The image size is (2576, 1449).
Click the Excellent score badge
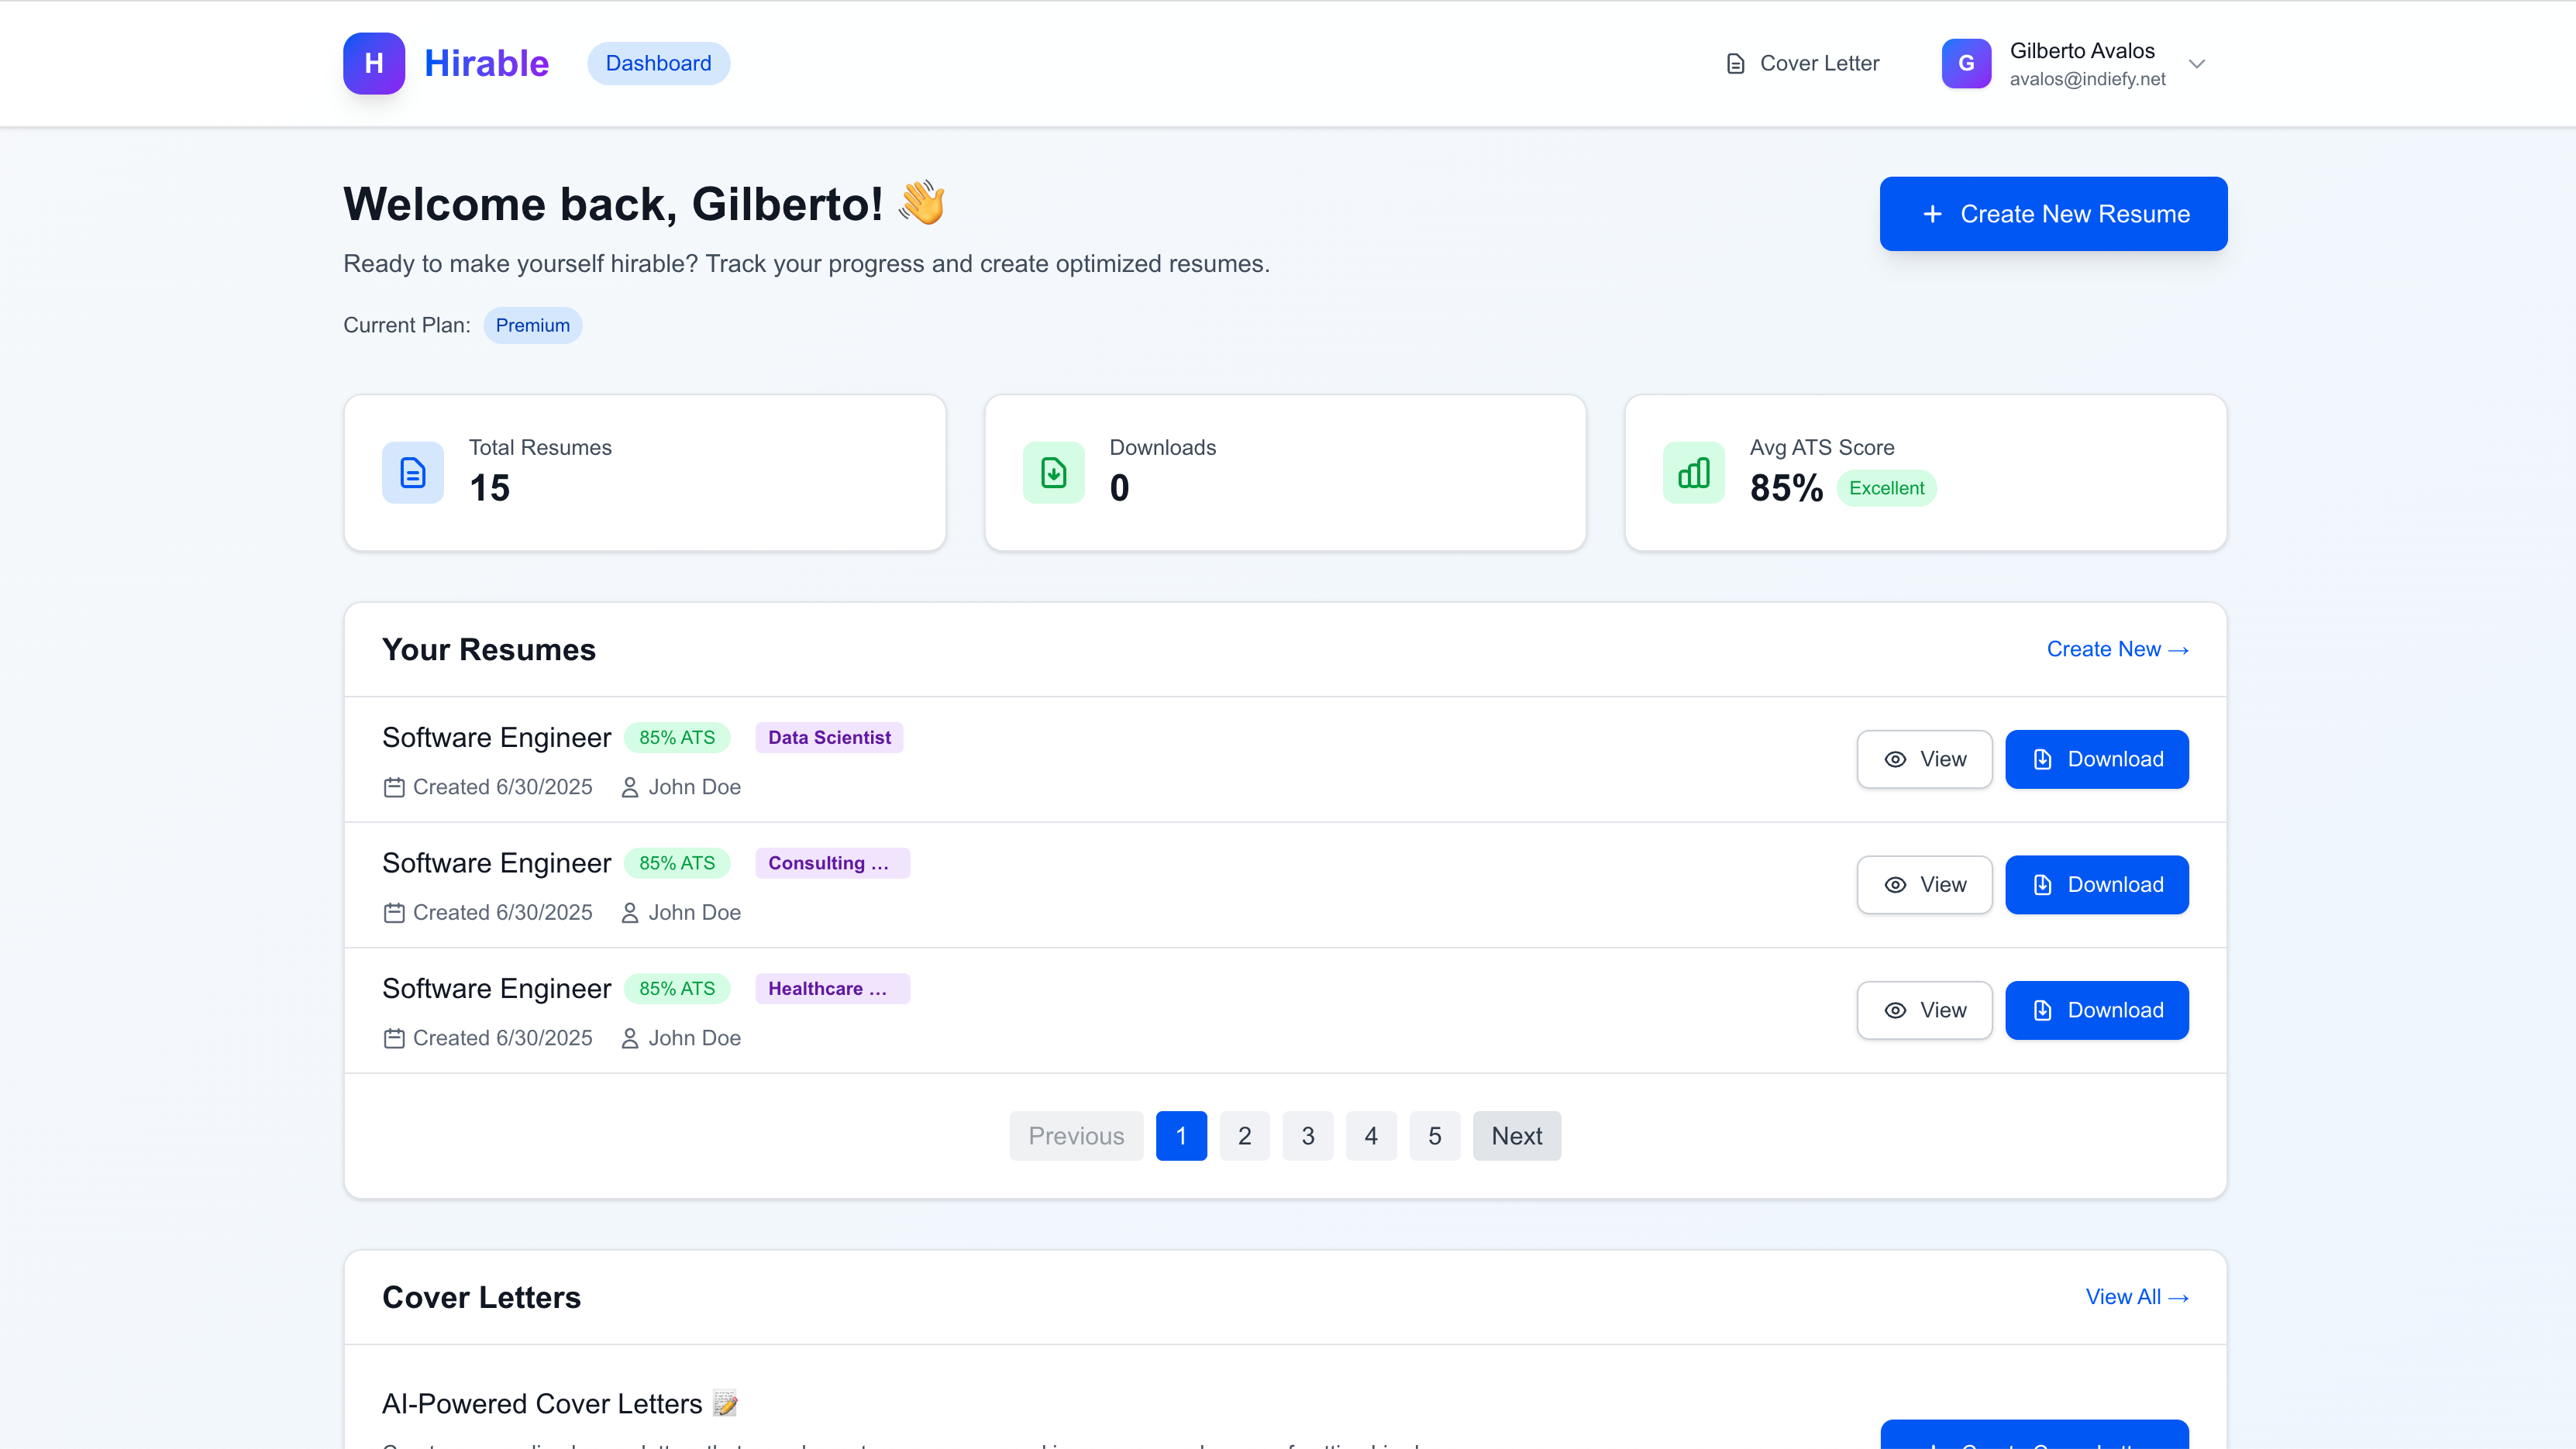pyautogui.click(x=1886, y=488)
